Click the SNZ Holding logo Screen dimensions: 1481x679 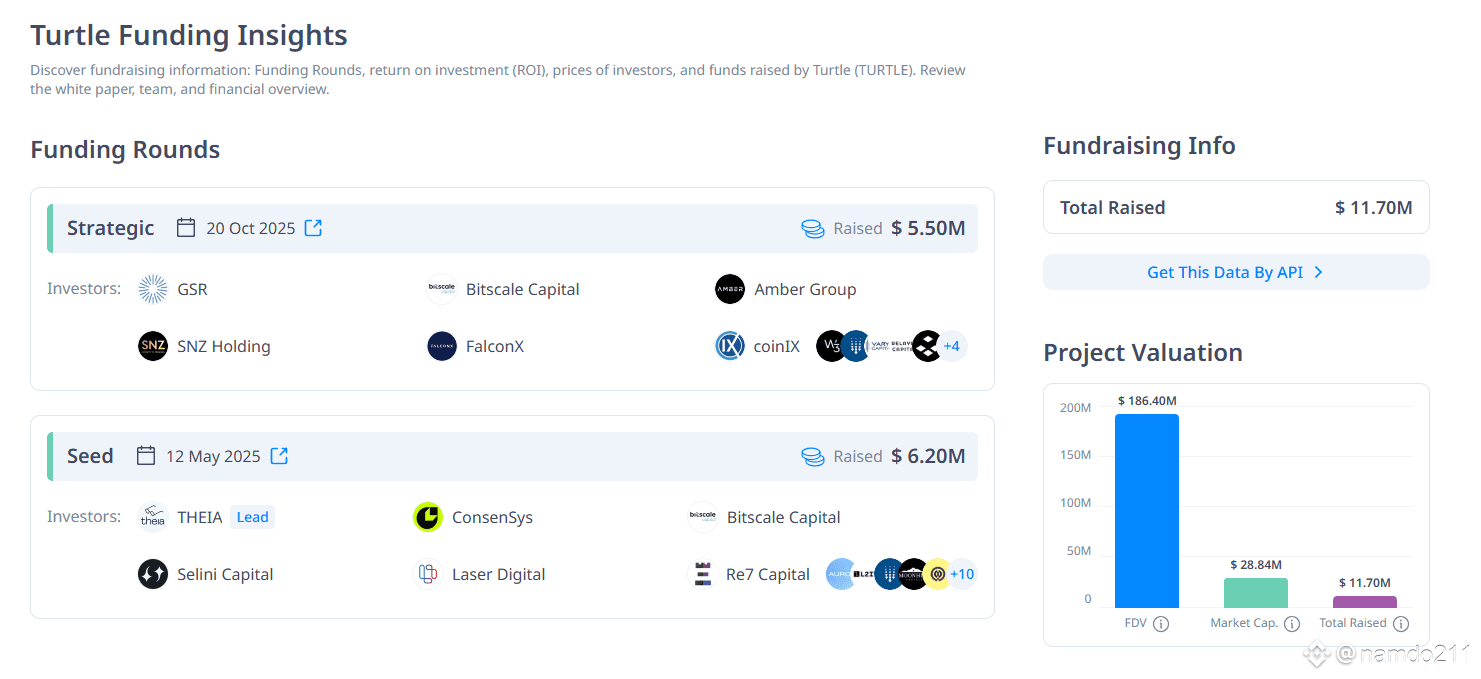coord(153,346)
